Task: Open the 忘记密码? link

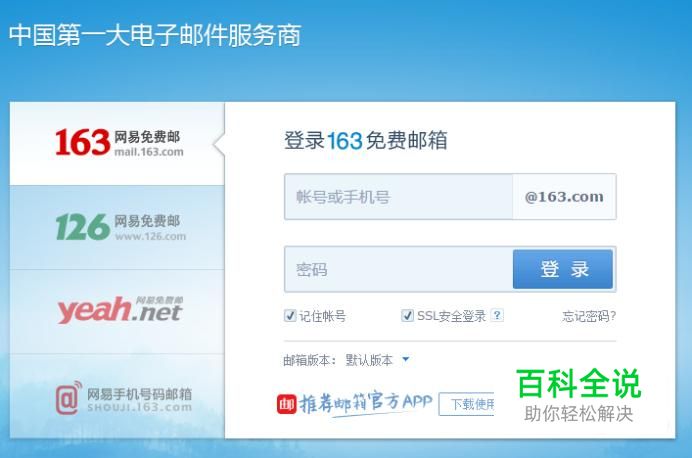Action: tap(589, 316)
